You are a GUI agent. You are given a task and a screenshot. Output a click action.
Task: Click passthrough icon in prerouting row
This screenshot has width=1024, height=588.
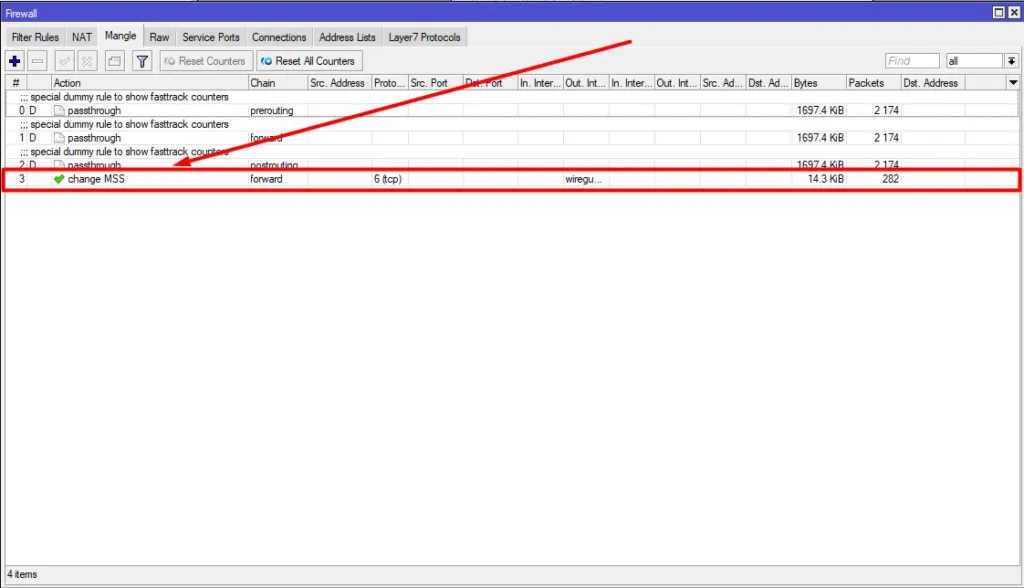59,110
